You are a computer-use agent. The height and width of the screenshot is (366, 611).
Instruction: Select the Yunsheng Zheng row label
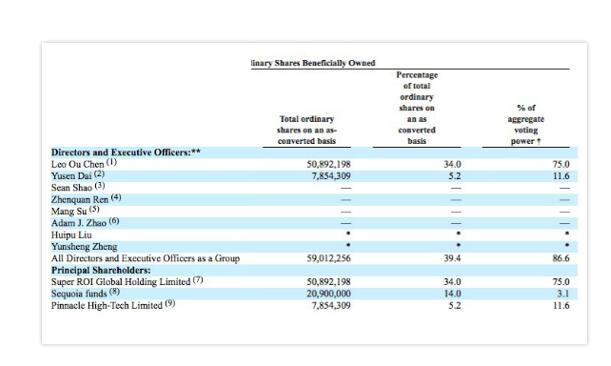pos(84,247)
